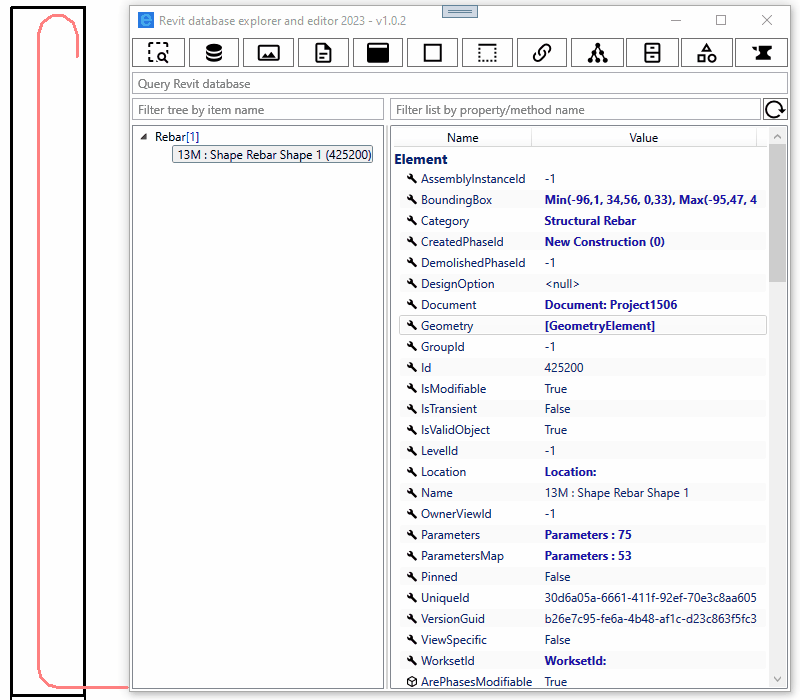
Task: Select the GroupId property name
Action: (x=442, y=347)
